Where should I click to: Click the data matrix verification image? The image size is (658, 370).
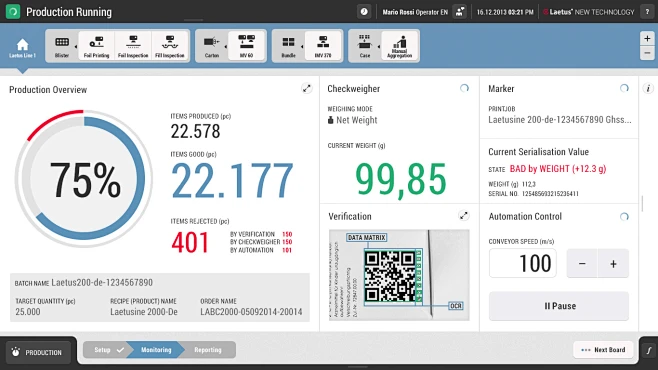click(399, 275)
